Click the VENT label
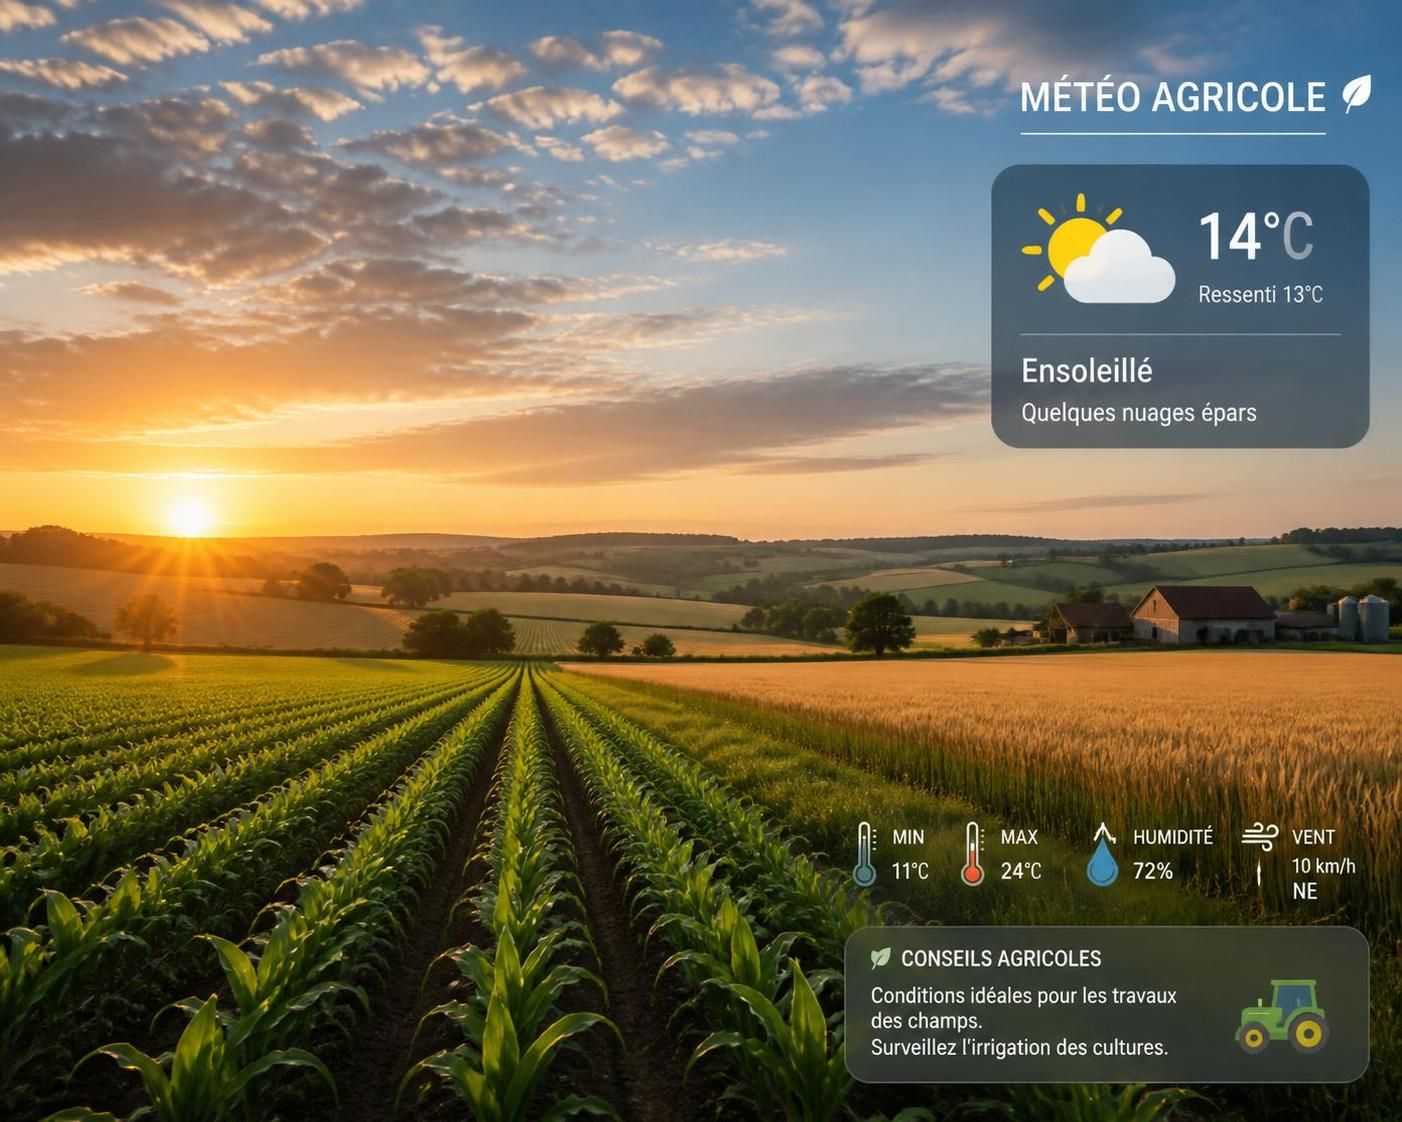The width and height of the screenshot is (1402, 1122). click(1313, 837)
